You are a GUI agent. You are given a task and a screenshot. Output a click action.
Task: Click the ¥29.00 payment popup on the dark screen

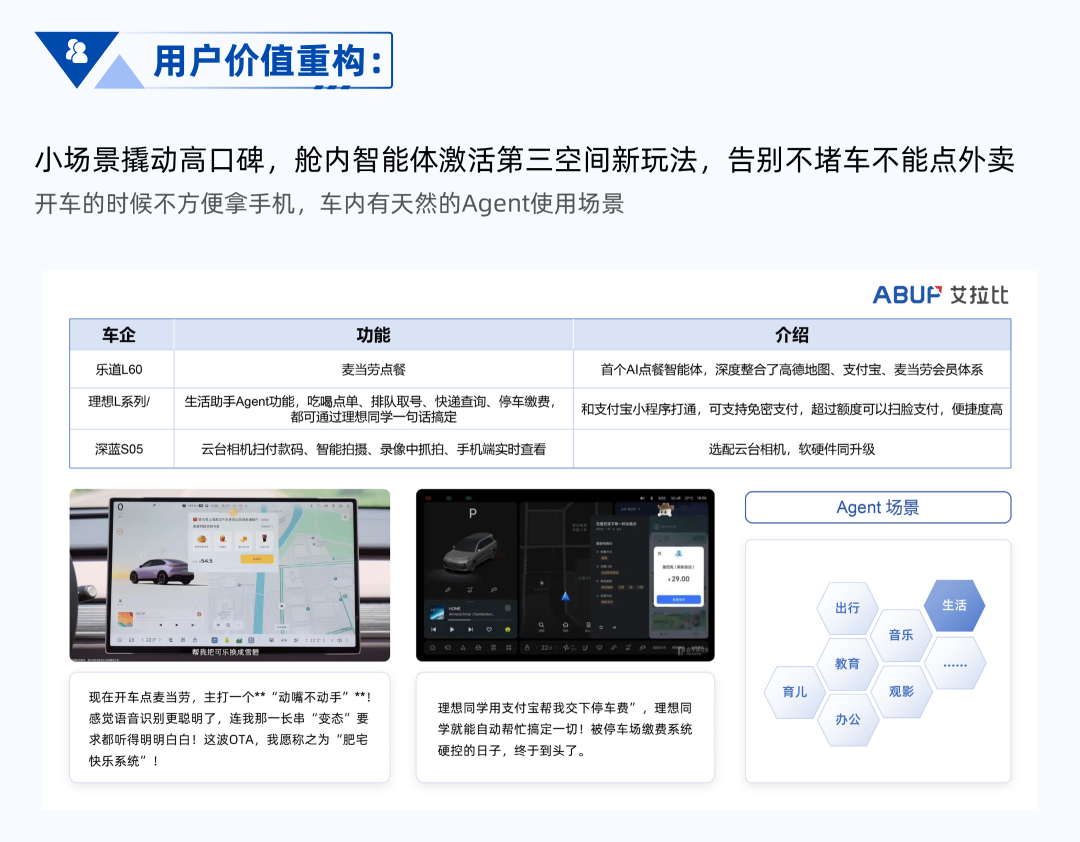(678, 577)
